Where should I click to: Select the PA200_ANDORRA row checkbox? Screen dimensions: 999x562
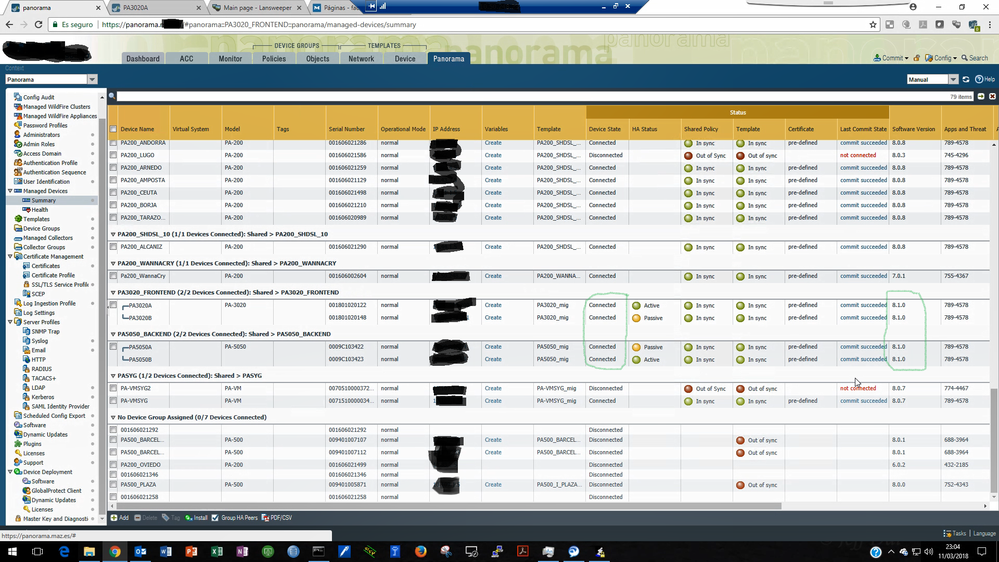[x=113, y=143]
